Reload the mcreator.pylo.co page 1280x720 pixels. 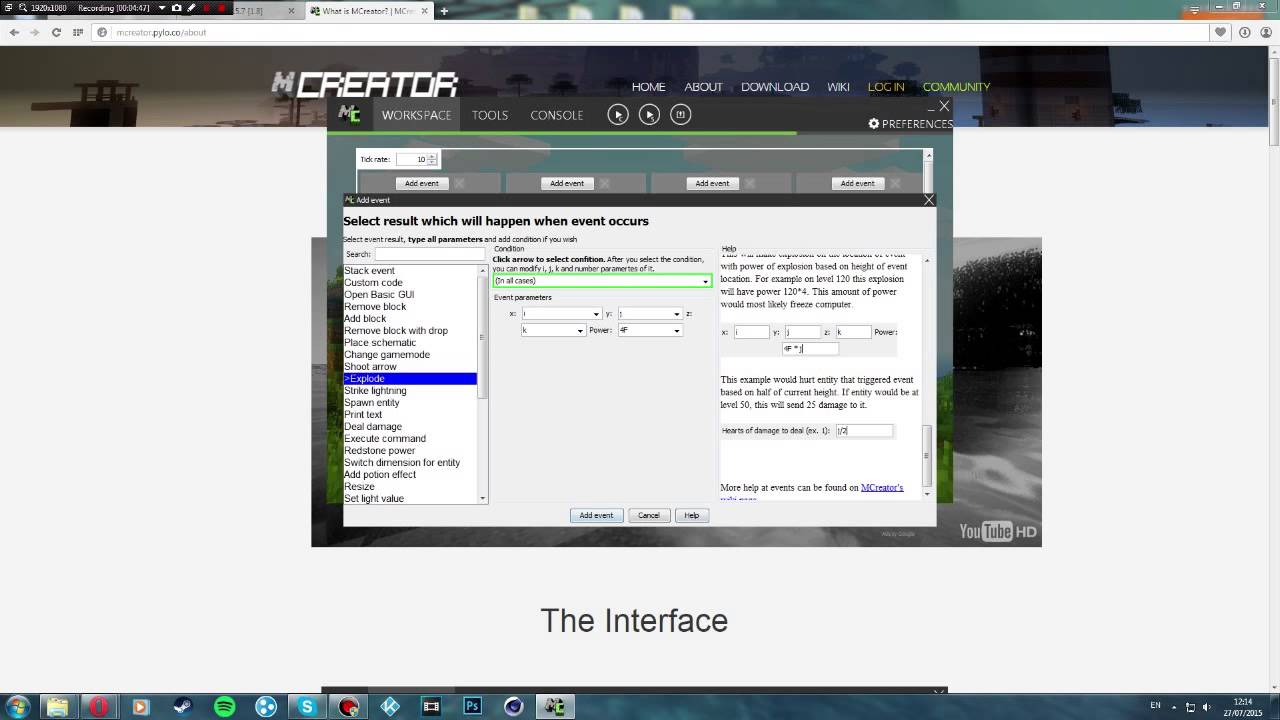pos(56,32)
